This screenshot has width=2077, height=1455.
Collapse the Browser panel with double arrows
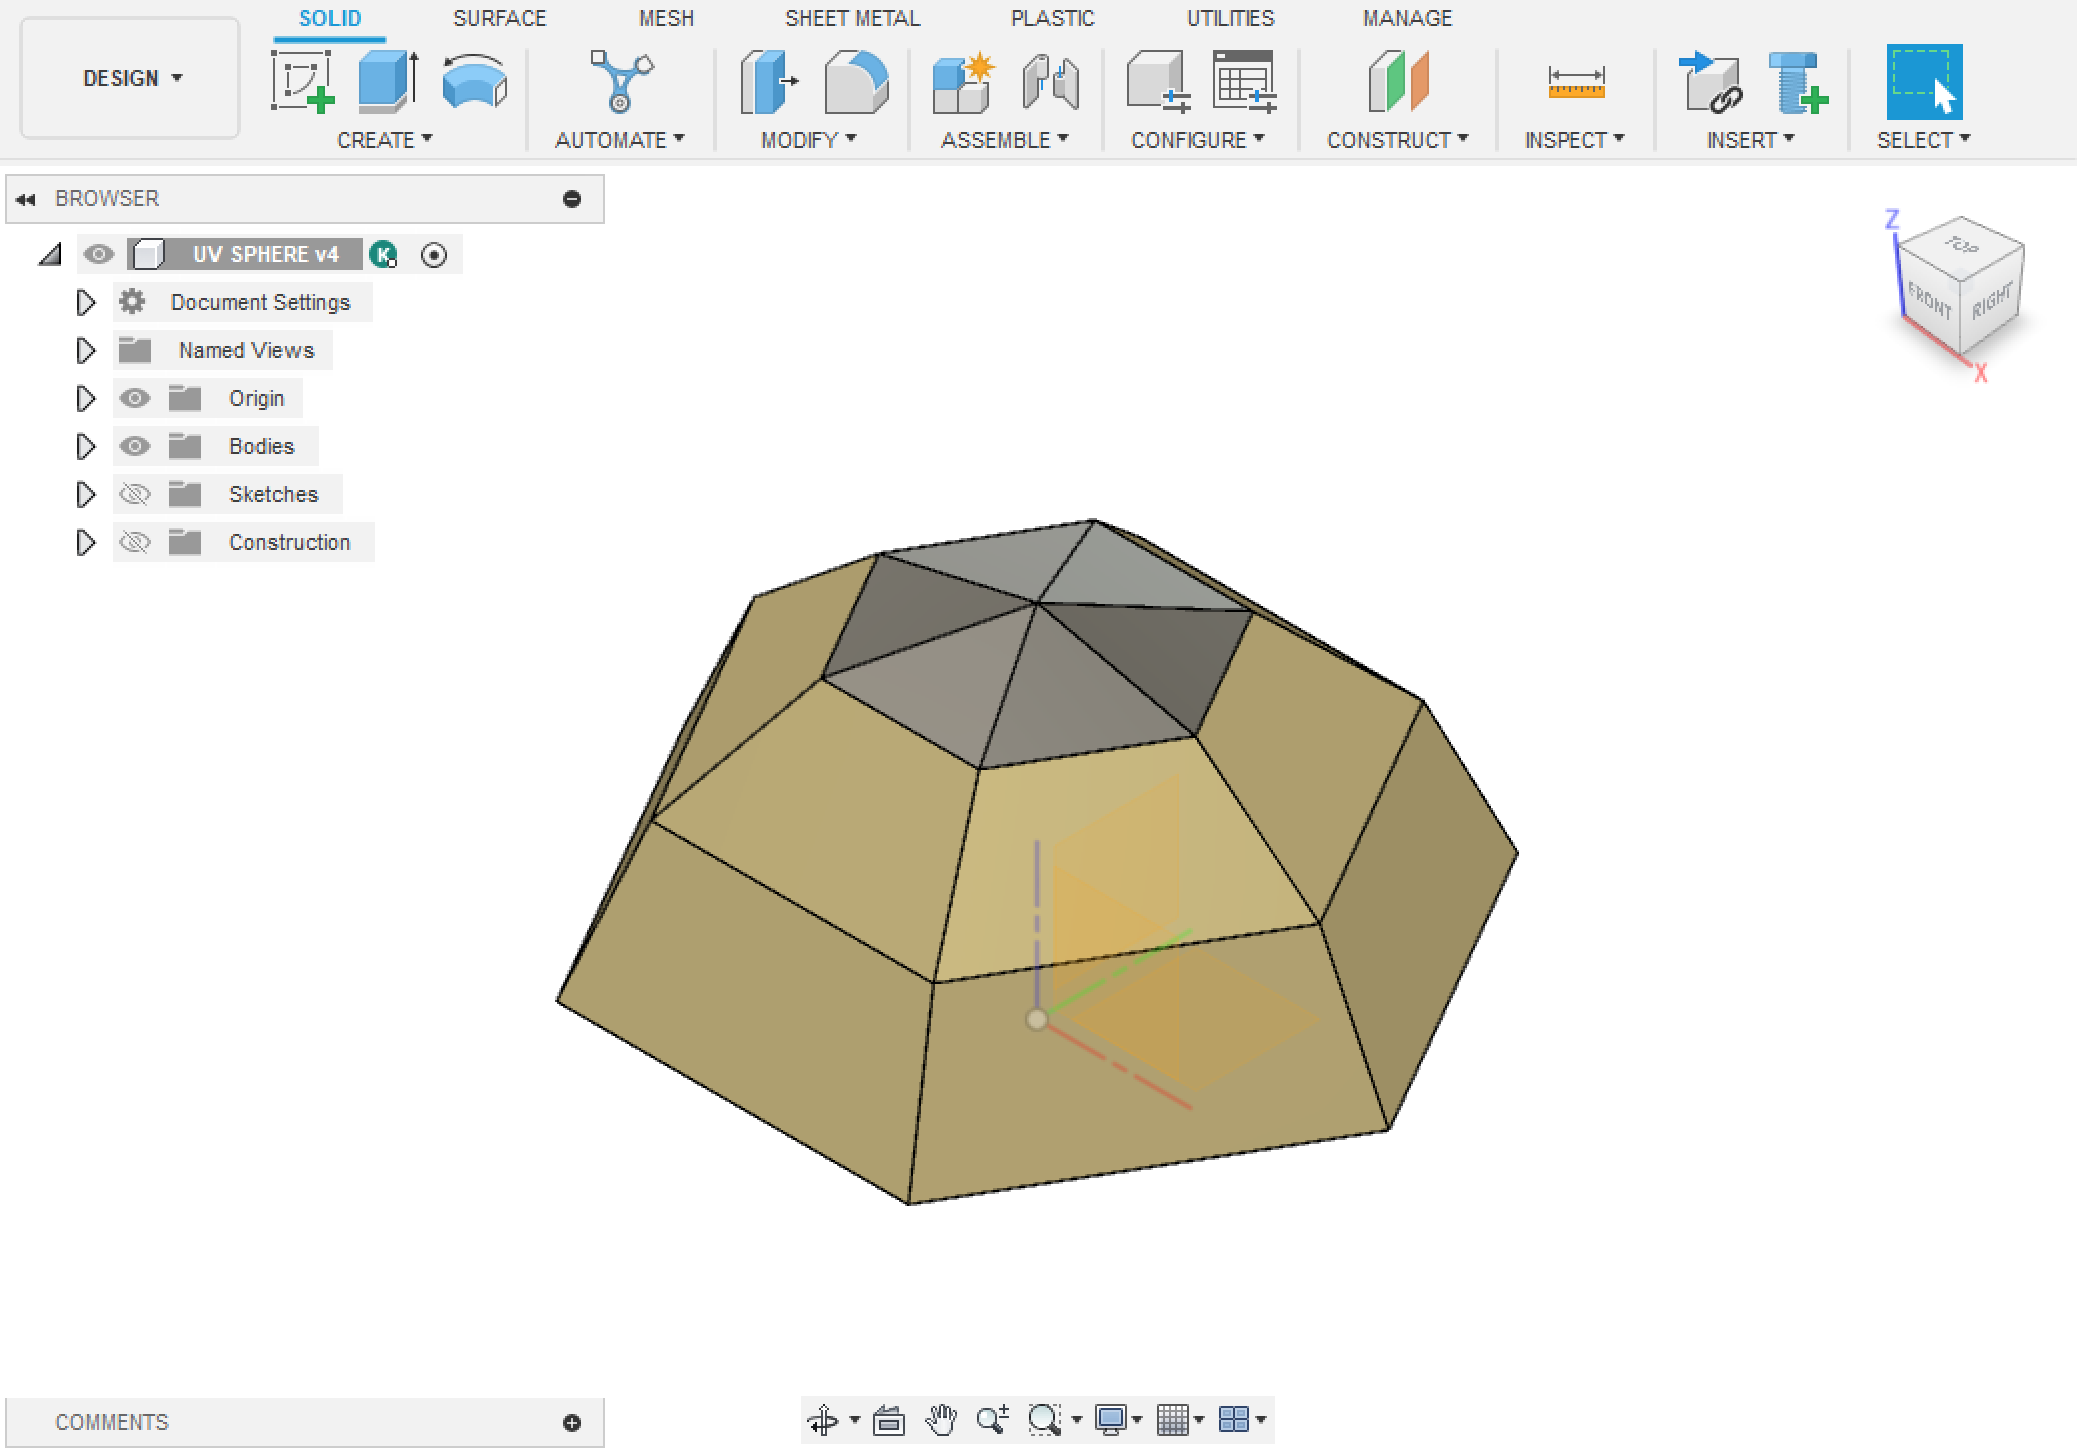point(26,199)
